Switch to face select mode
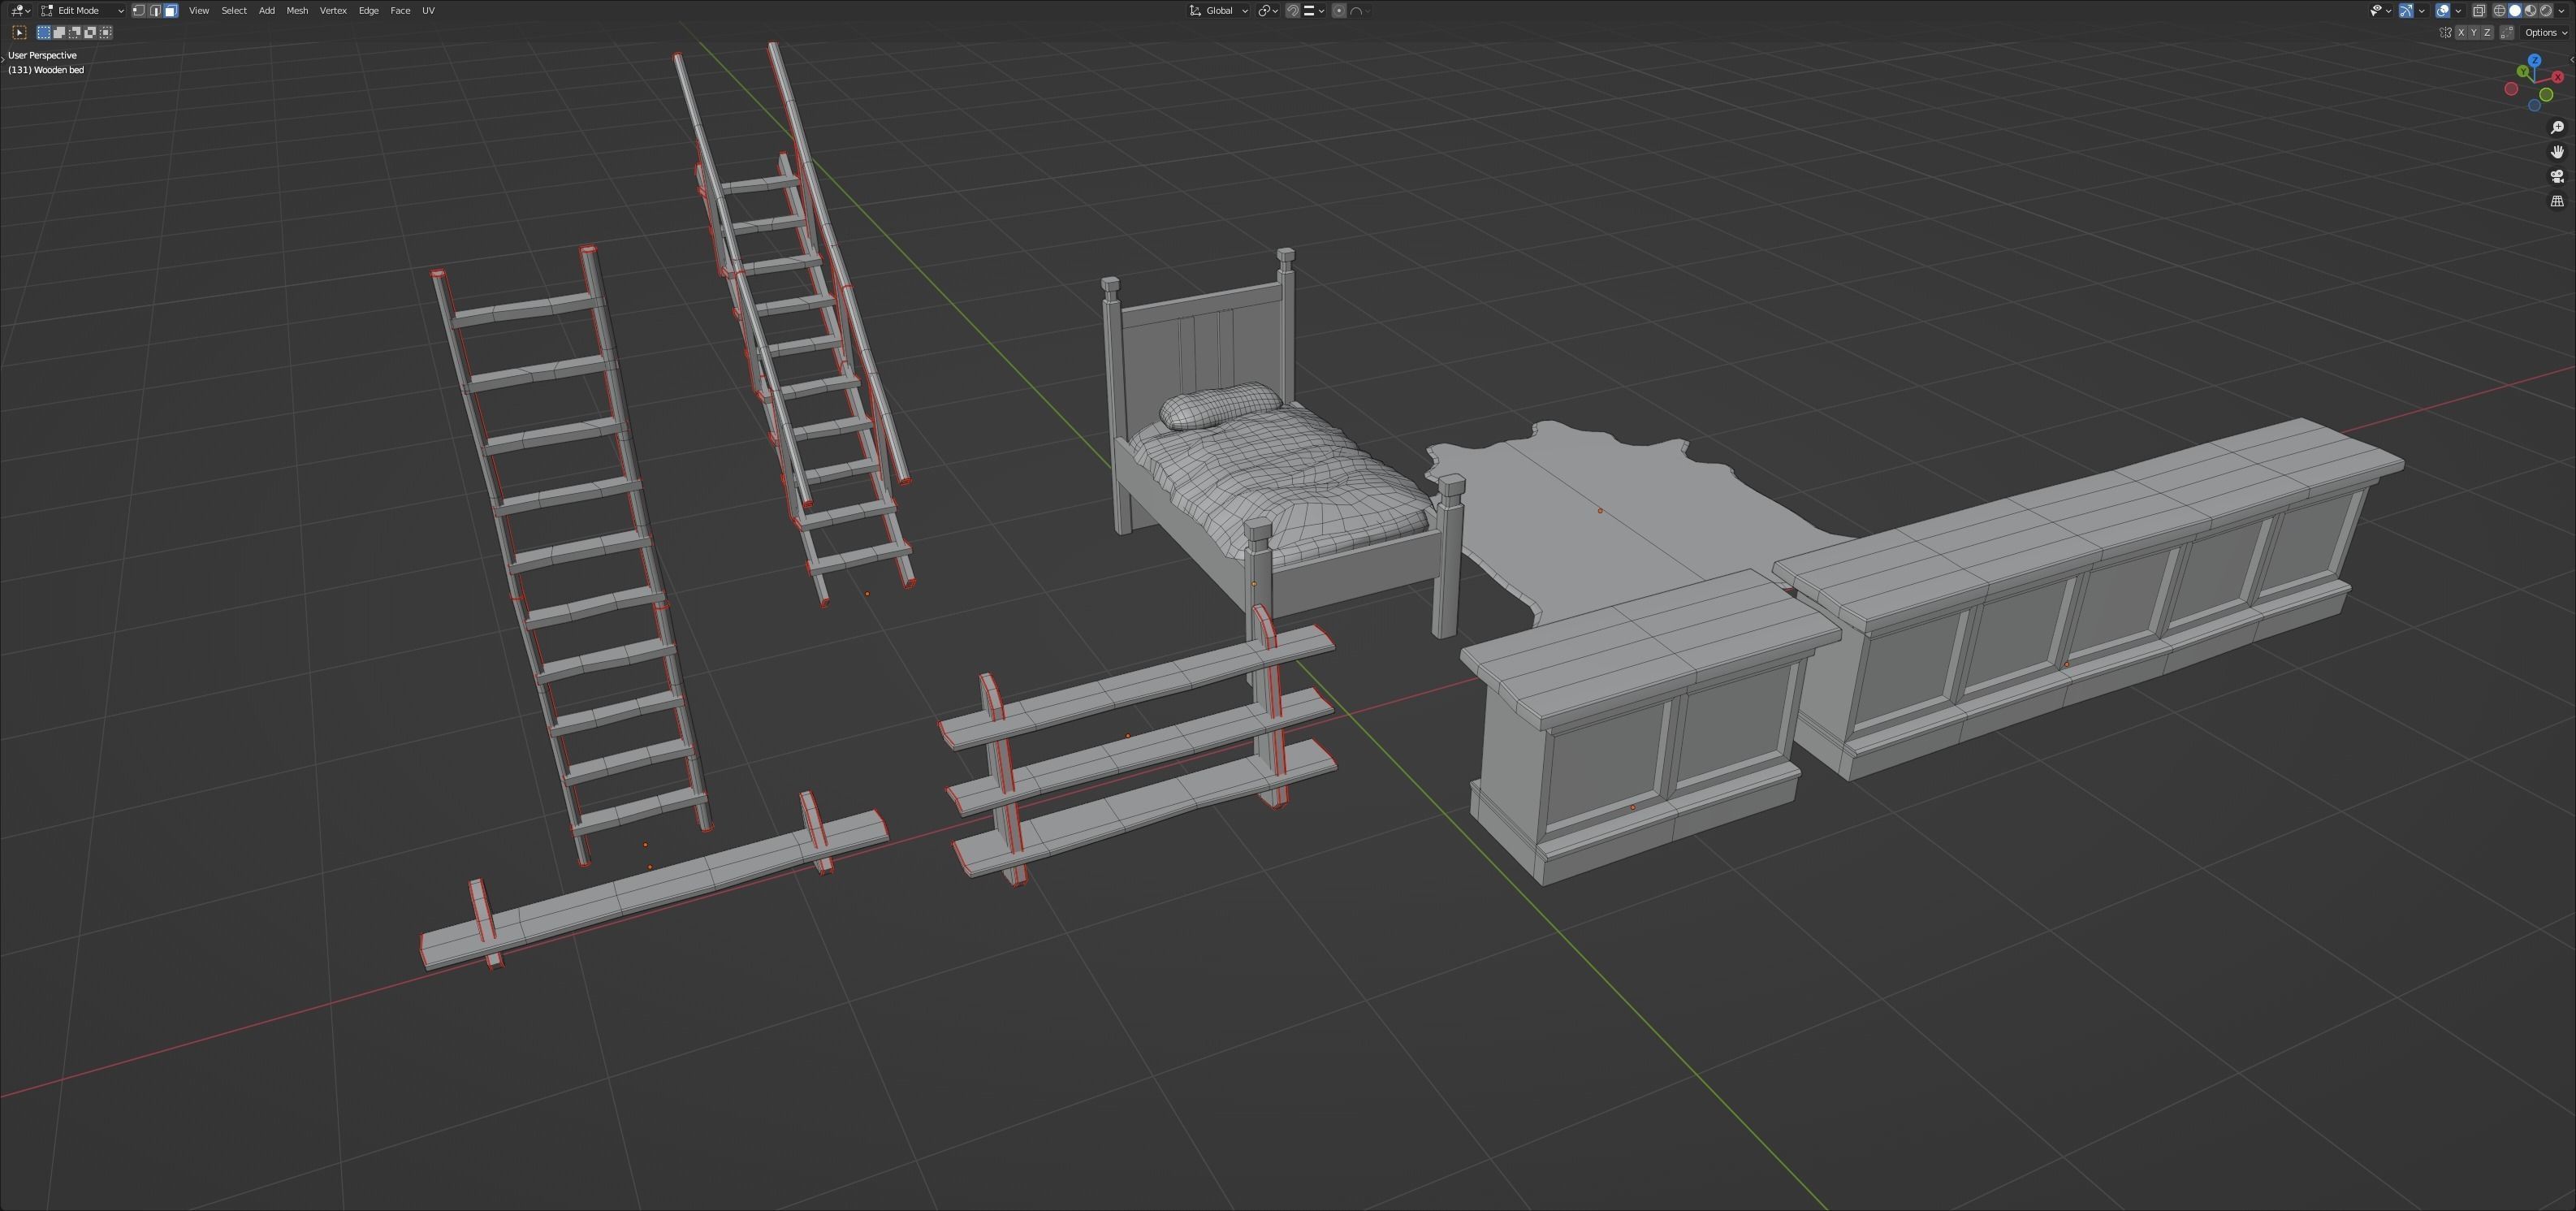 click(x=171, y=10)
